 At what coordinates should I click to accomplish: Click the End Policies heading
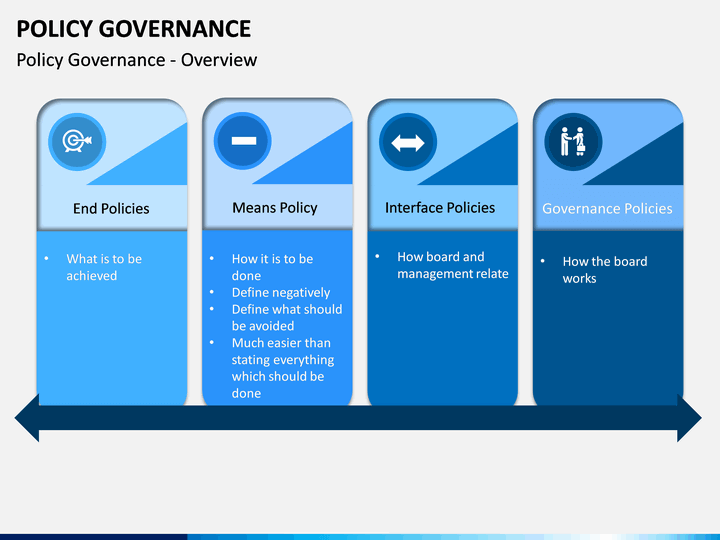[x=111, y=208]
